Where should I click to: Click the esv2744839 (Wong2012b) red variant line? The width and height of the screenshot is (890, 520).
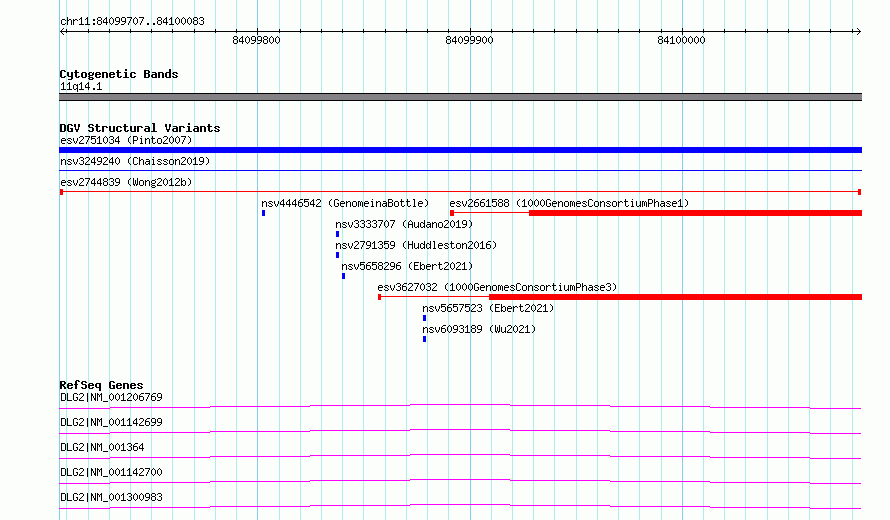[x=460, y=192]
